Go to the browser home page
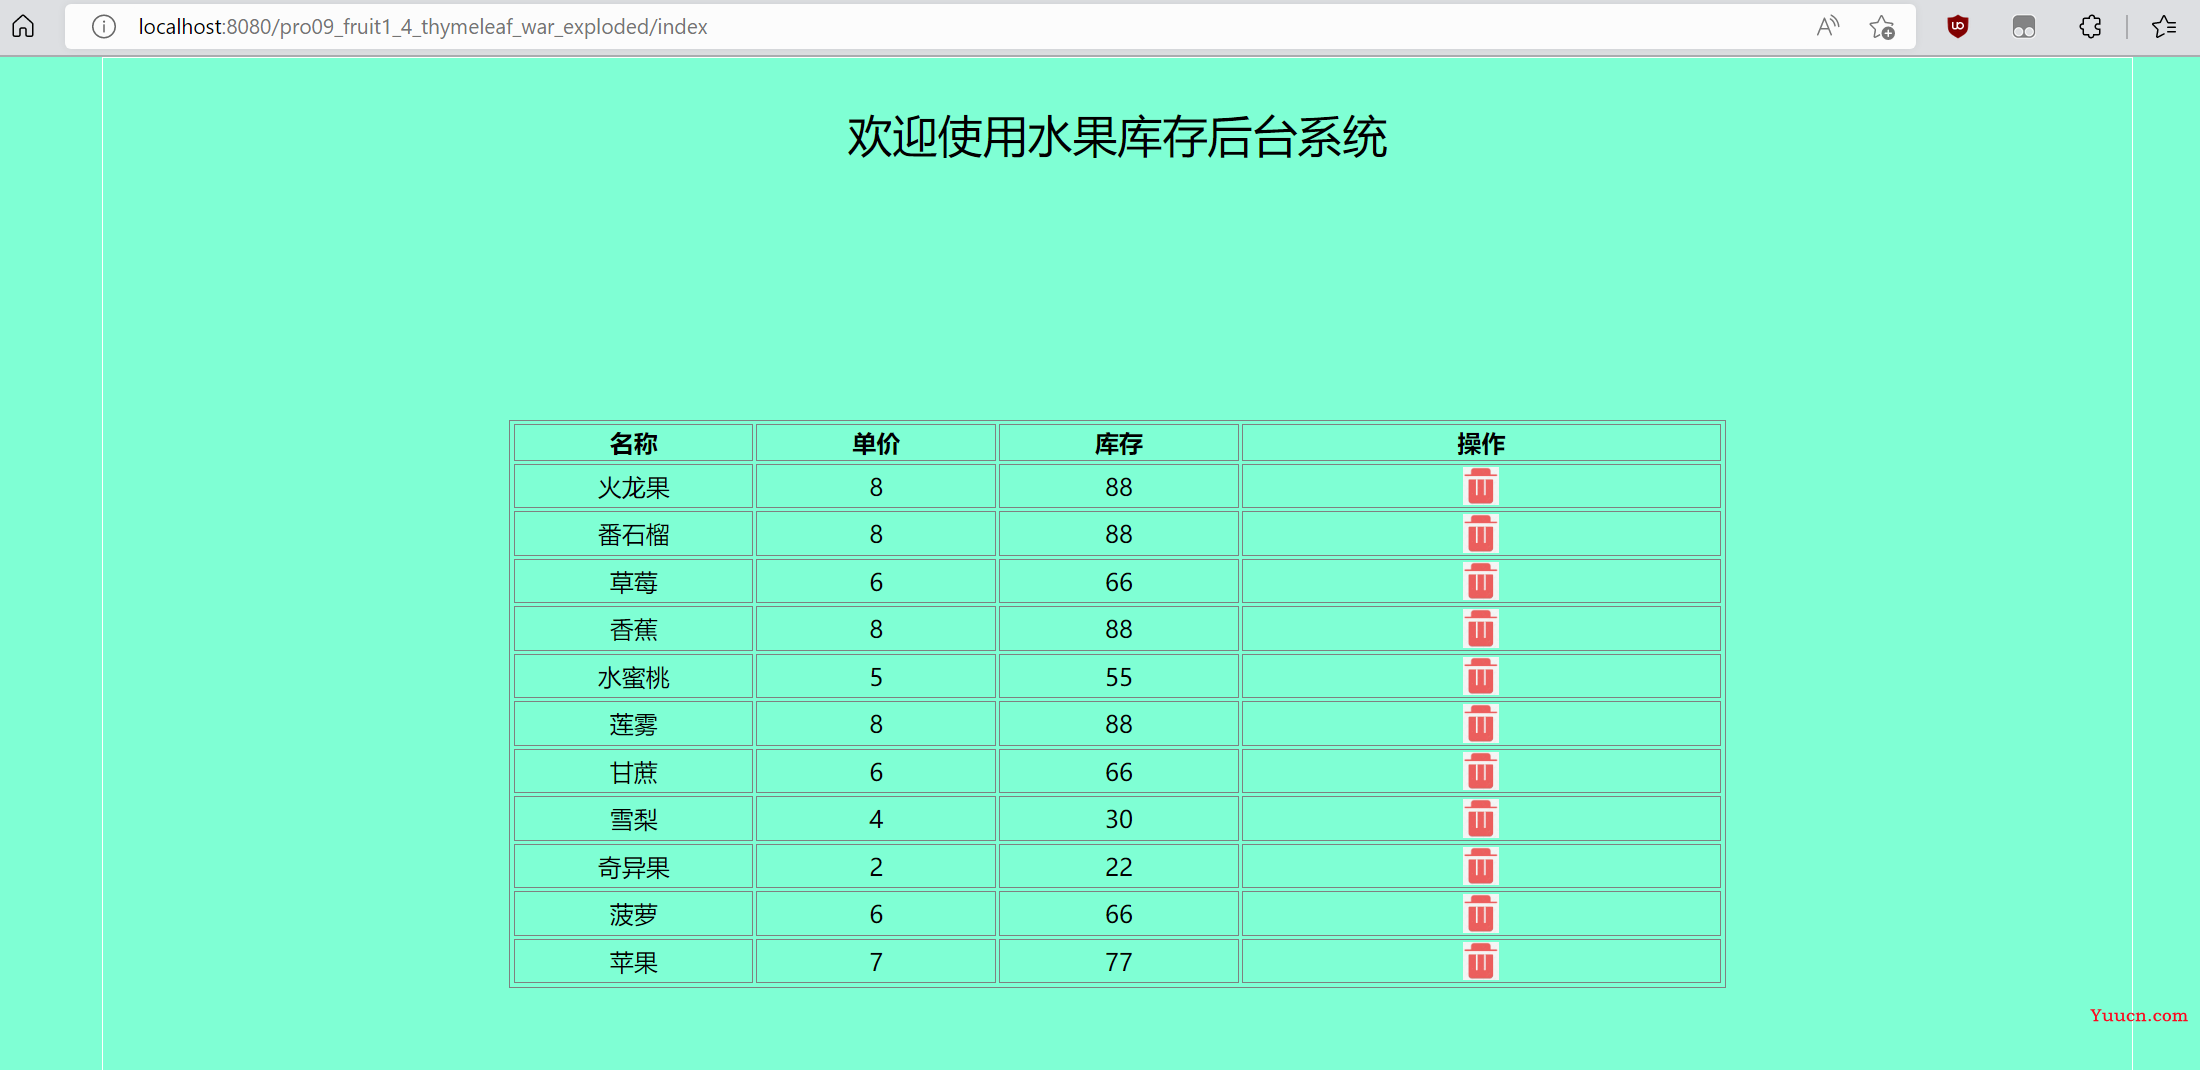 [23, 27]
